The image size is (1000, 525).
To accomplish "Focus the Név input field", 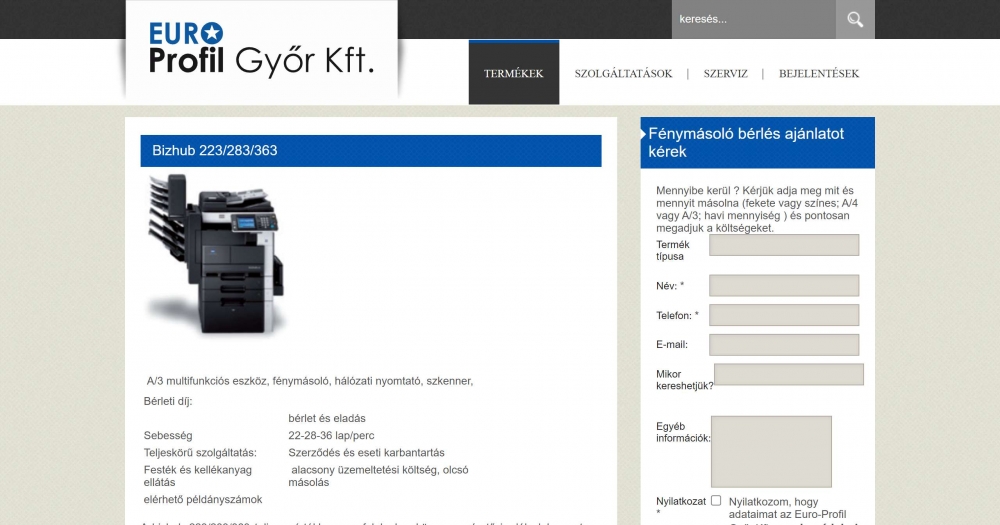I will pyautogui.click(x=784, y=285).
